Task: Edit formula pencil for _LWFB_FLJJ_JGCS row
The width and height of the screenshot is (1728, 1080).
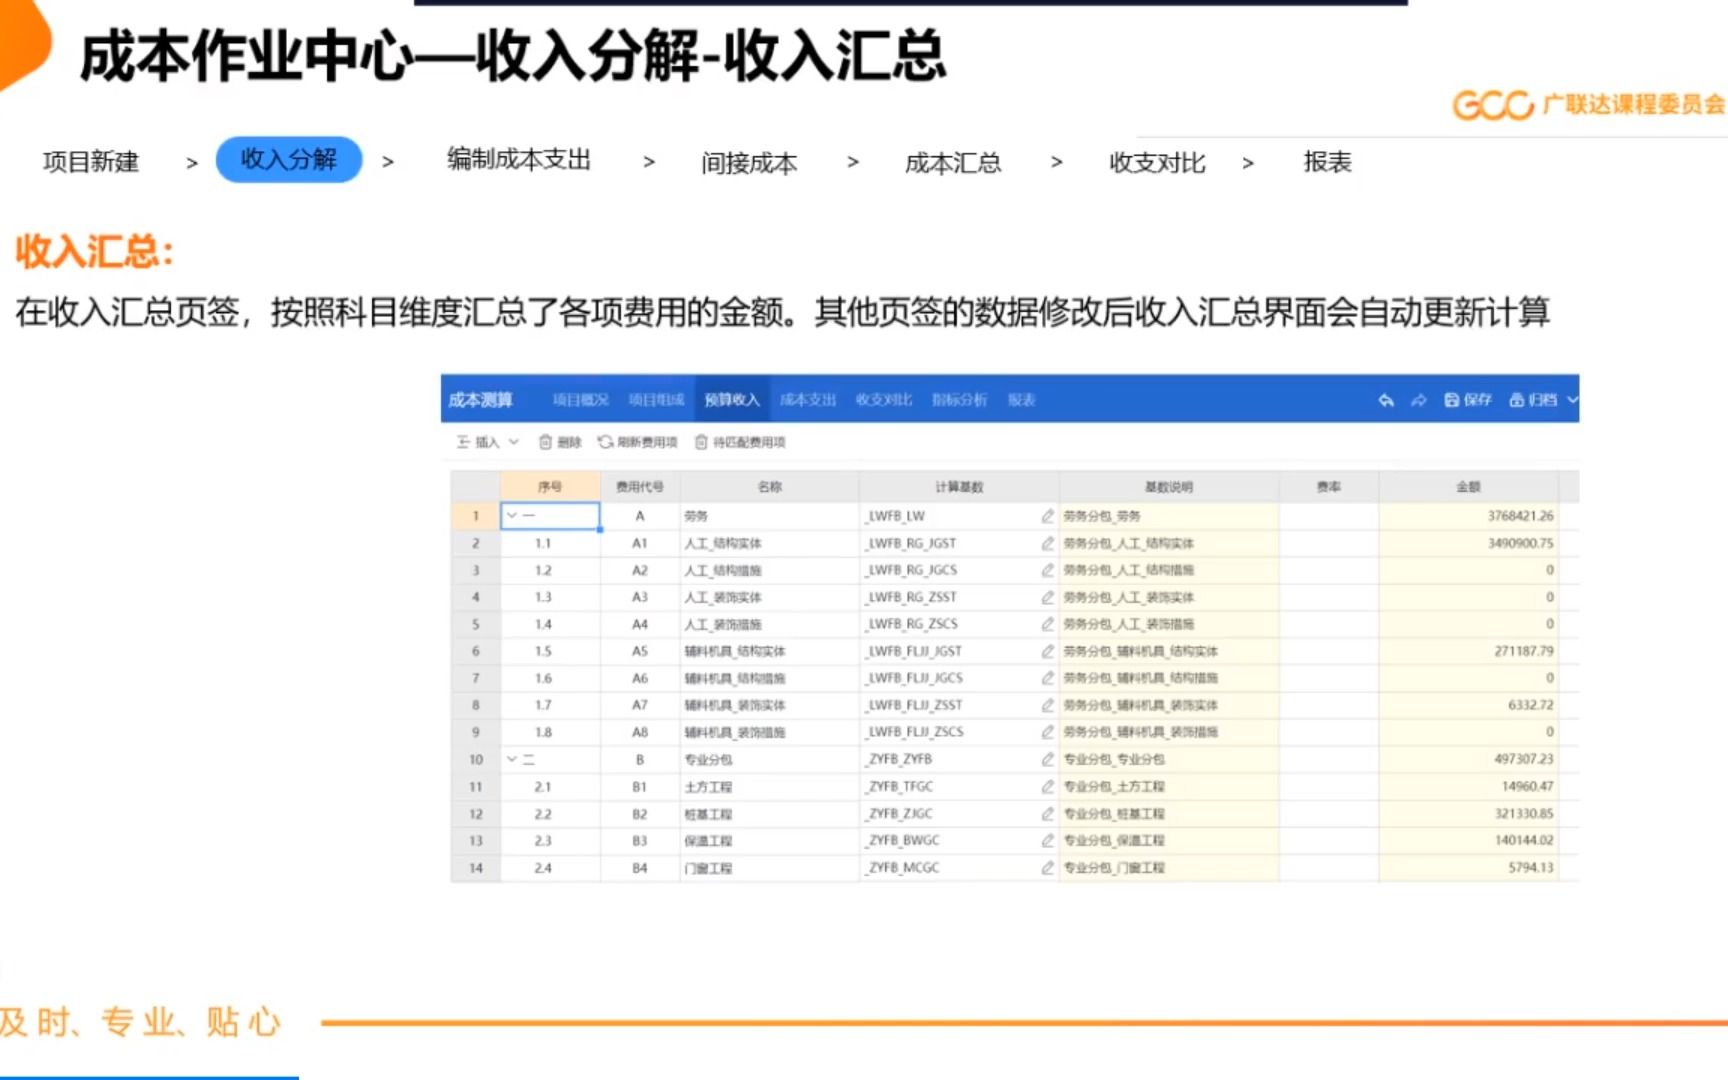Action: coord(1047,678)
